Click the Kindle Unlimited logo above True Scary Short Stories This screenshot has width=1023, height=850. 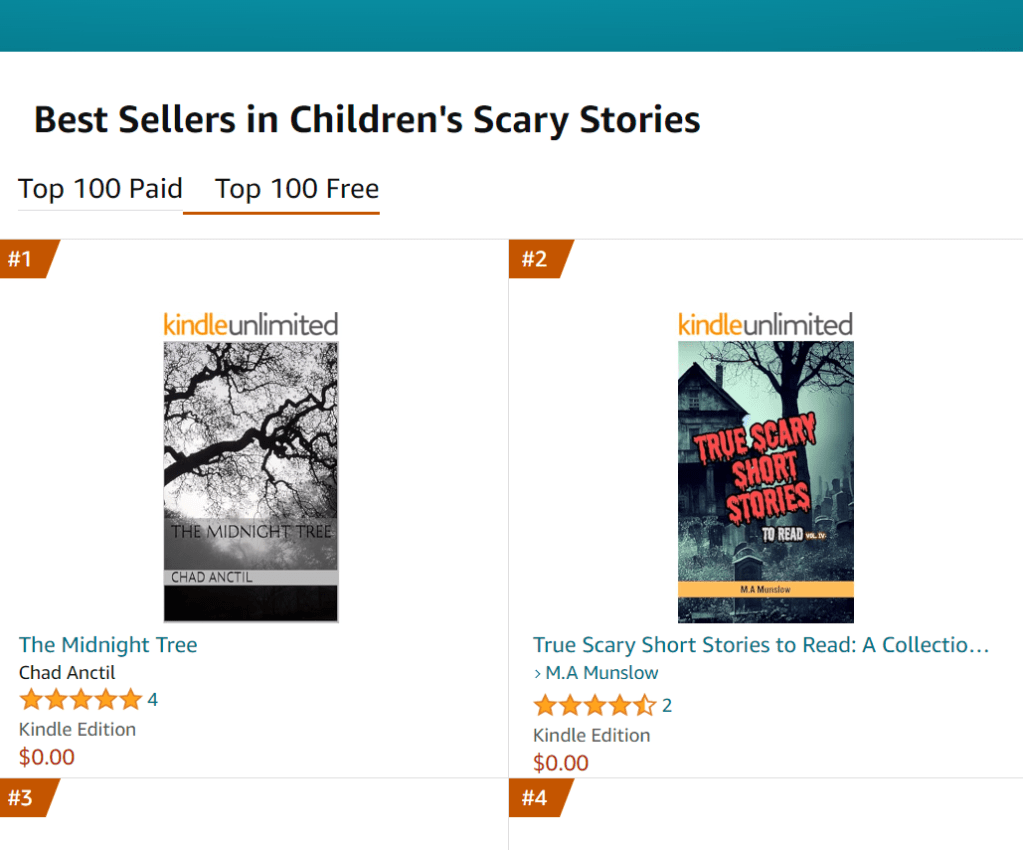(765, 324)
